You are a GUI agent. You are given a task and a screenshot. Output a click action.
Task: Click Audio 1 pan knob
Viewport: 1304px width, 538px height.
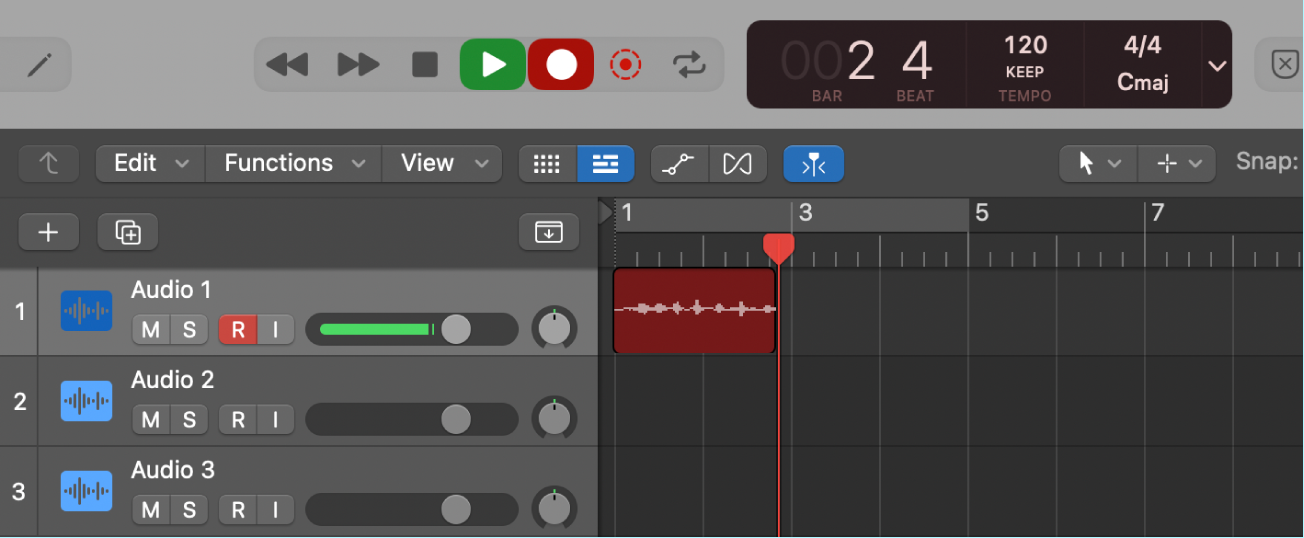click(x=555, y=328)
